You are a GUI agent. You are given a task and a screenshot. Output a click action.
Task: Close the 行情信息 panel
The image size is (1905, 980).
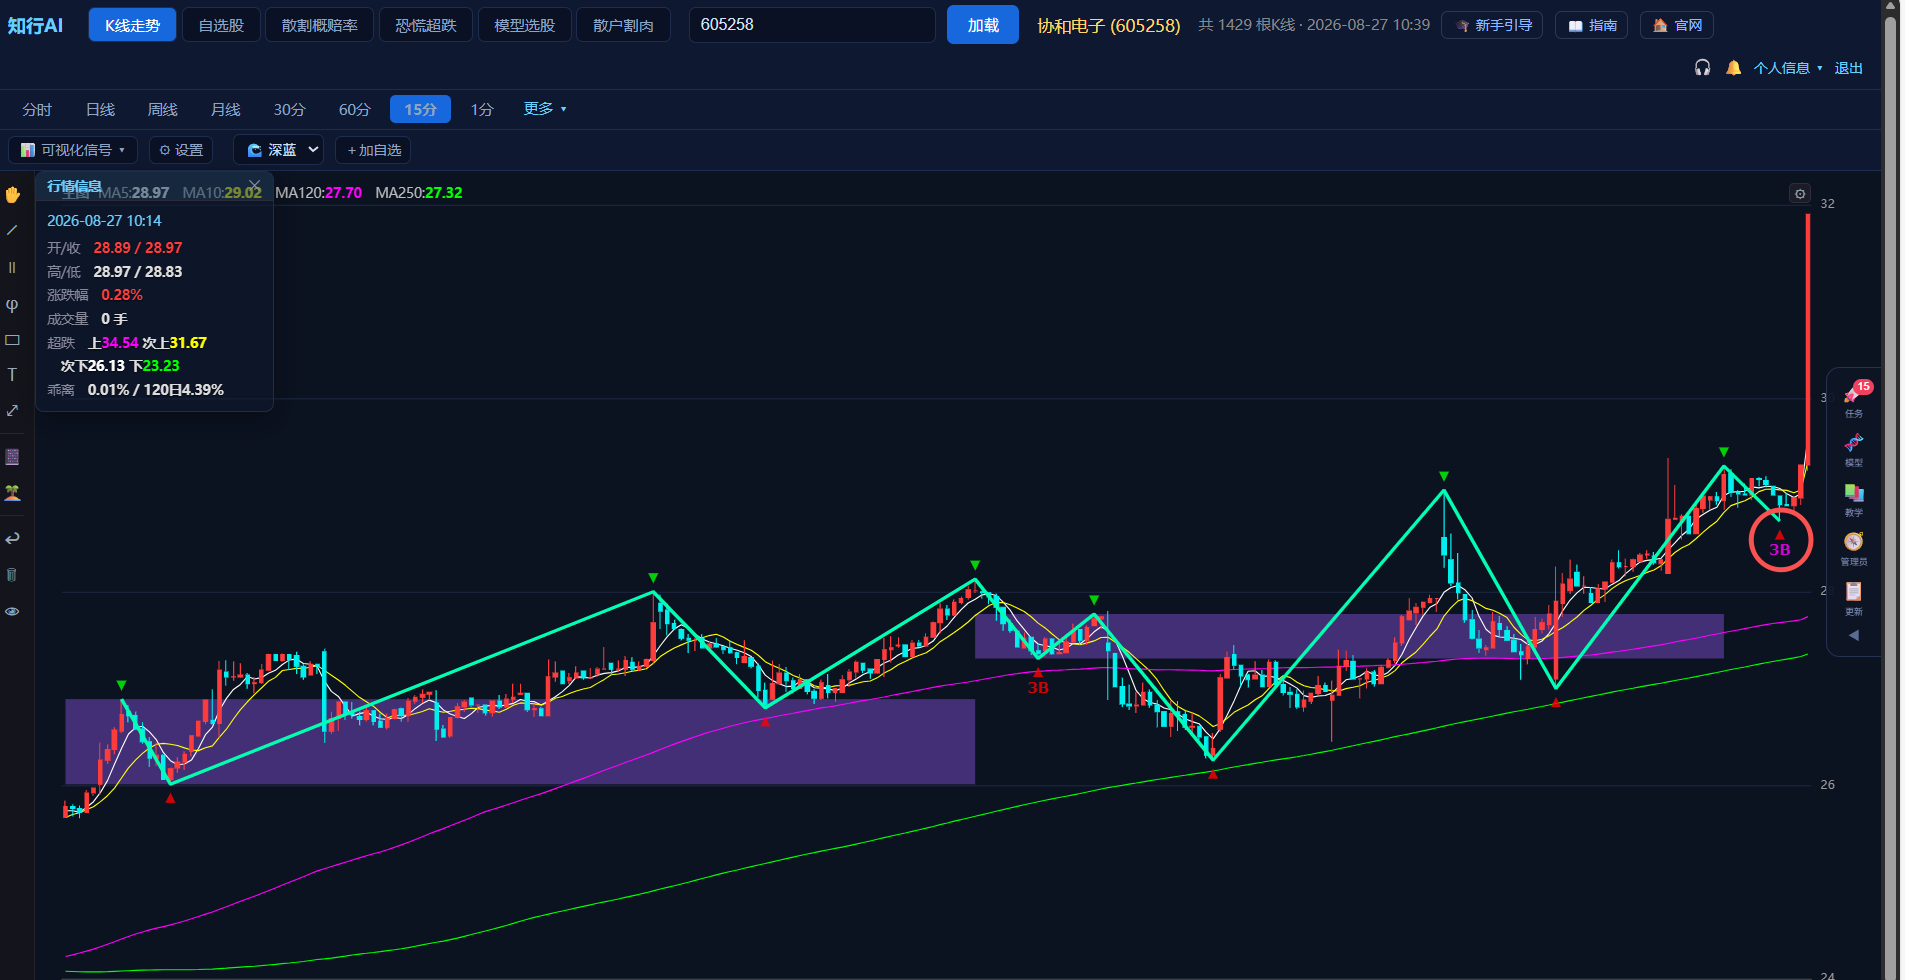254,186
